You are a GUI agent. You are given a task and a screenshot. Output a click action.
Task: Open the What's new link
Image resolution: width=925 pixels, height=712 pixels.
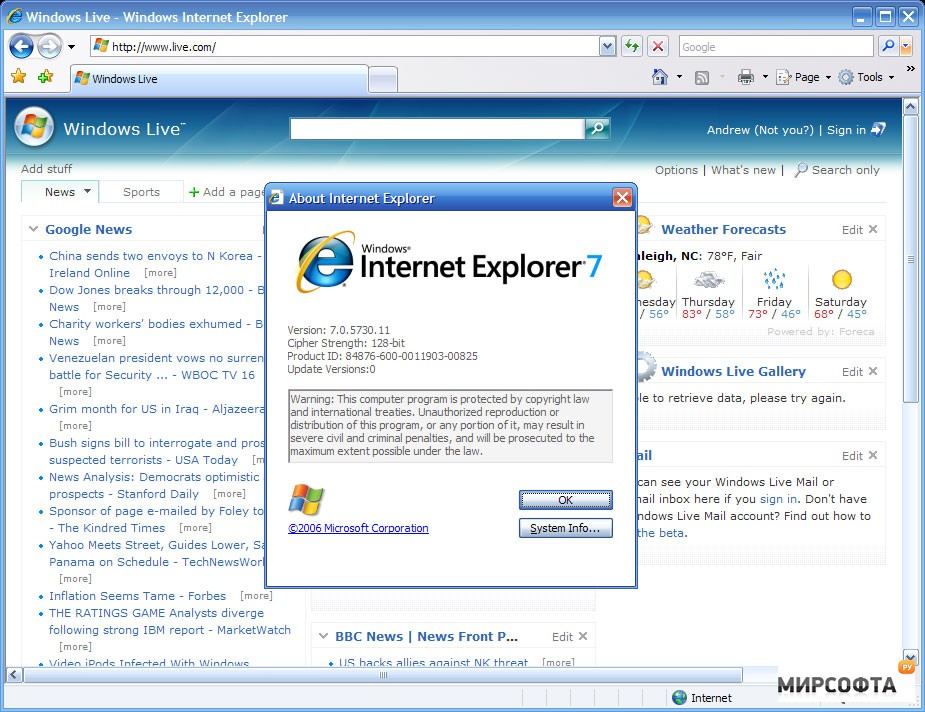pyautogui.click(x=743, y=170)
